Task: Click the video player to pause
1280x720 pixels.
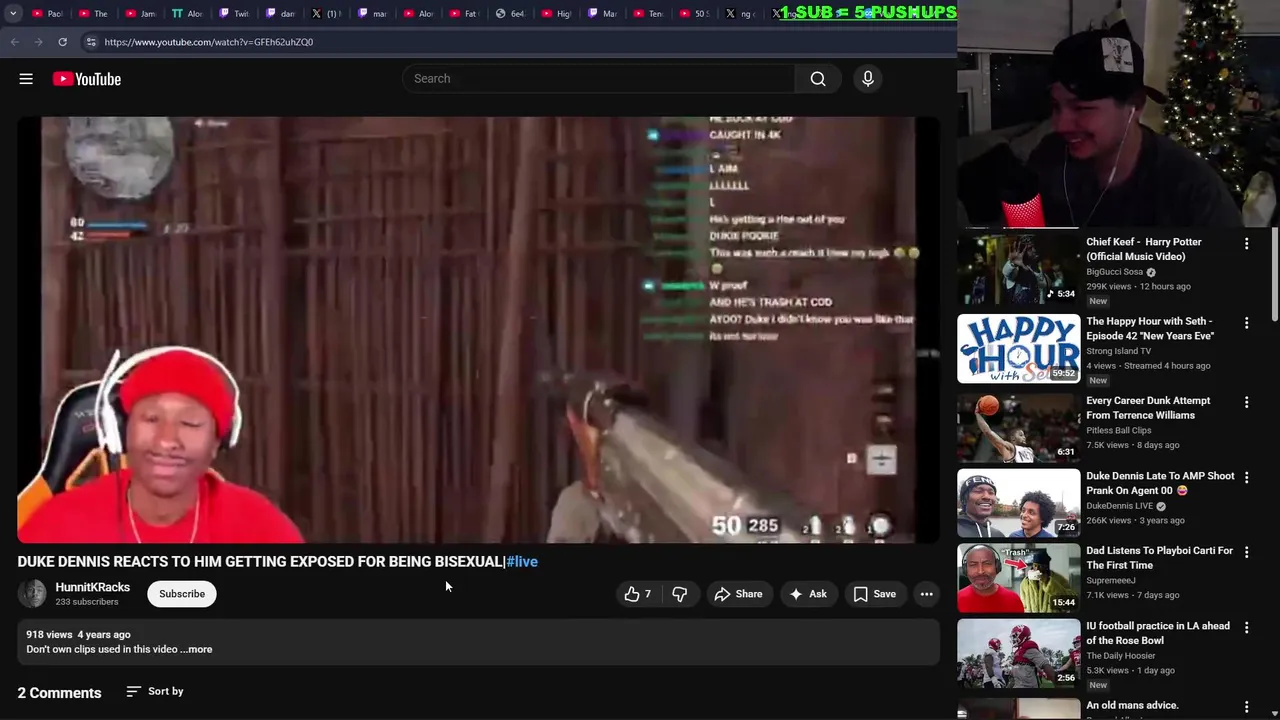Action: click(x=478, y=330)
